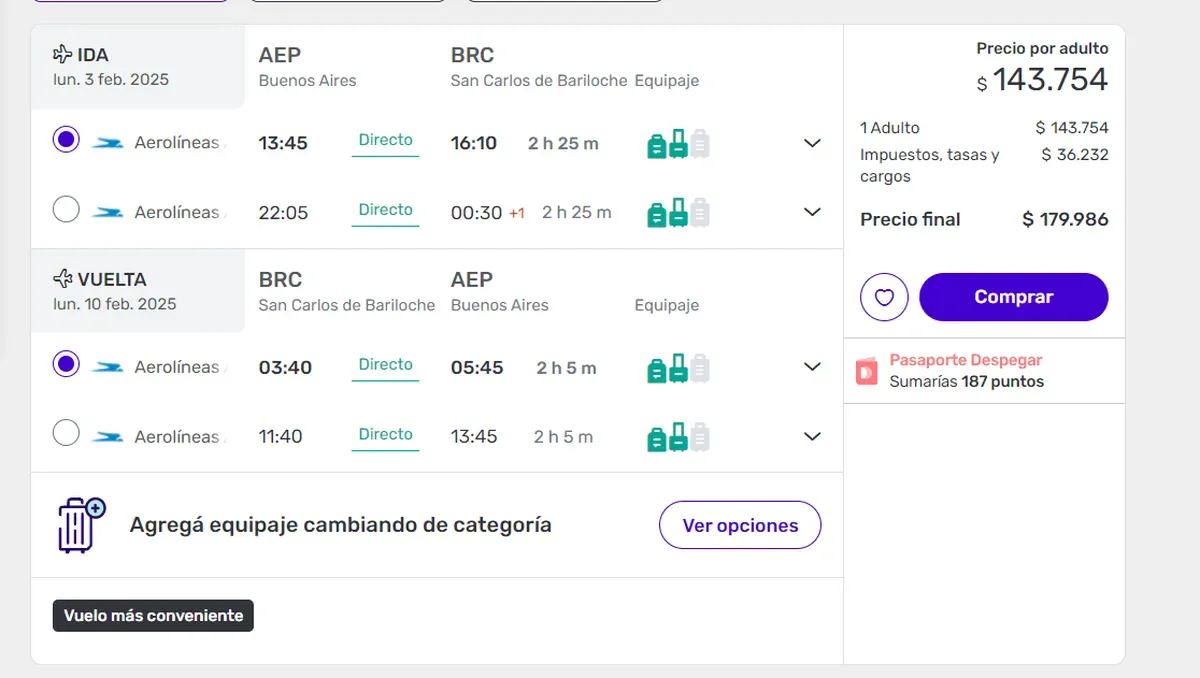Click baggage icons for 13:45 outbound flight
The width and height of the screenshot is (1200, 678).
click(678, 144)
